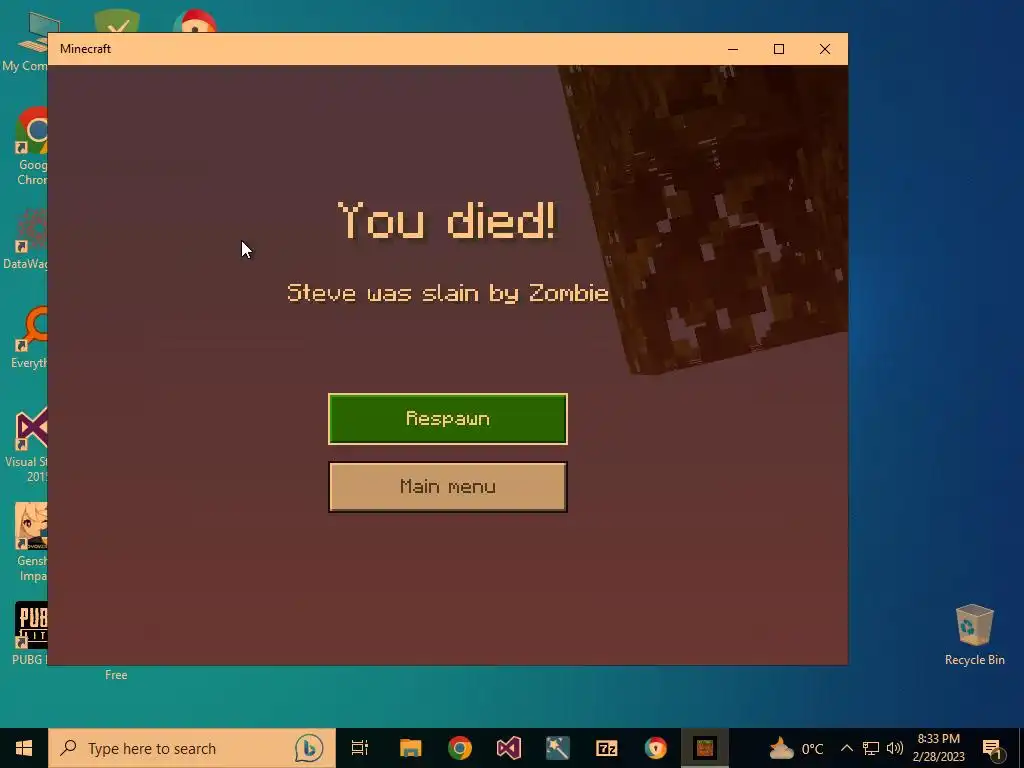1024x768 pixels.
Task: Open Bing chat icon in search box
Action: click(x=309, y=748)
